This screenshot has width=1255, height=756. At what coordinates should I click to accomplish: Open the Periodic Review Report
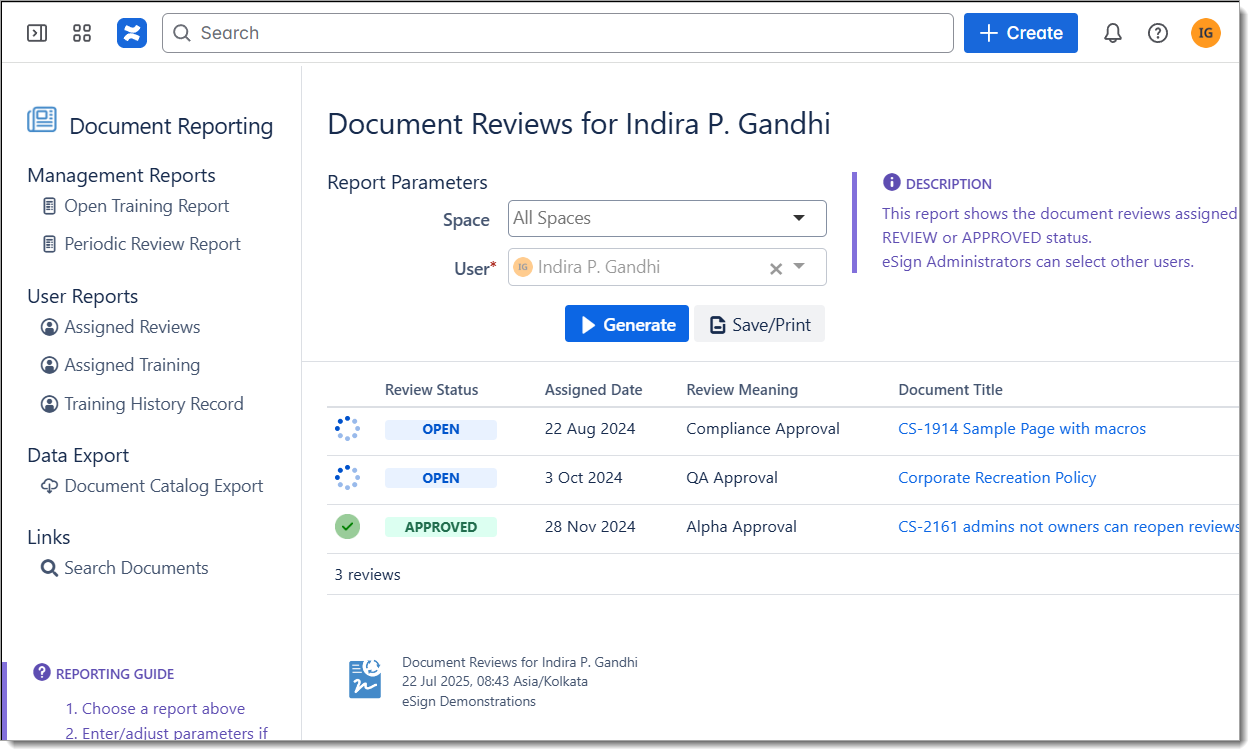152,244
